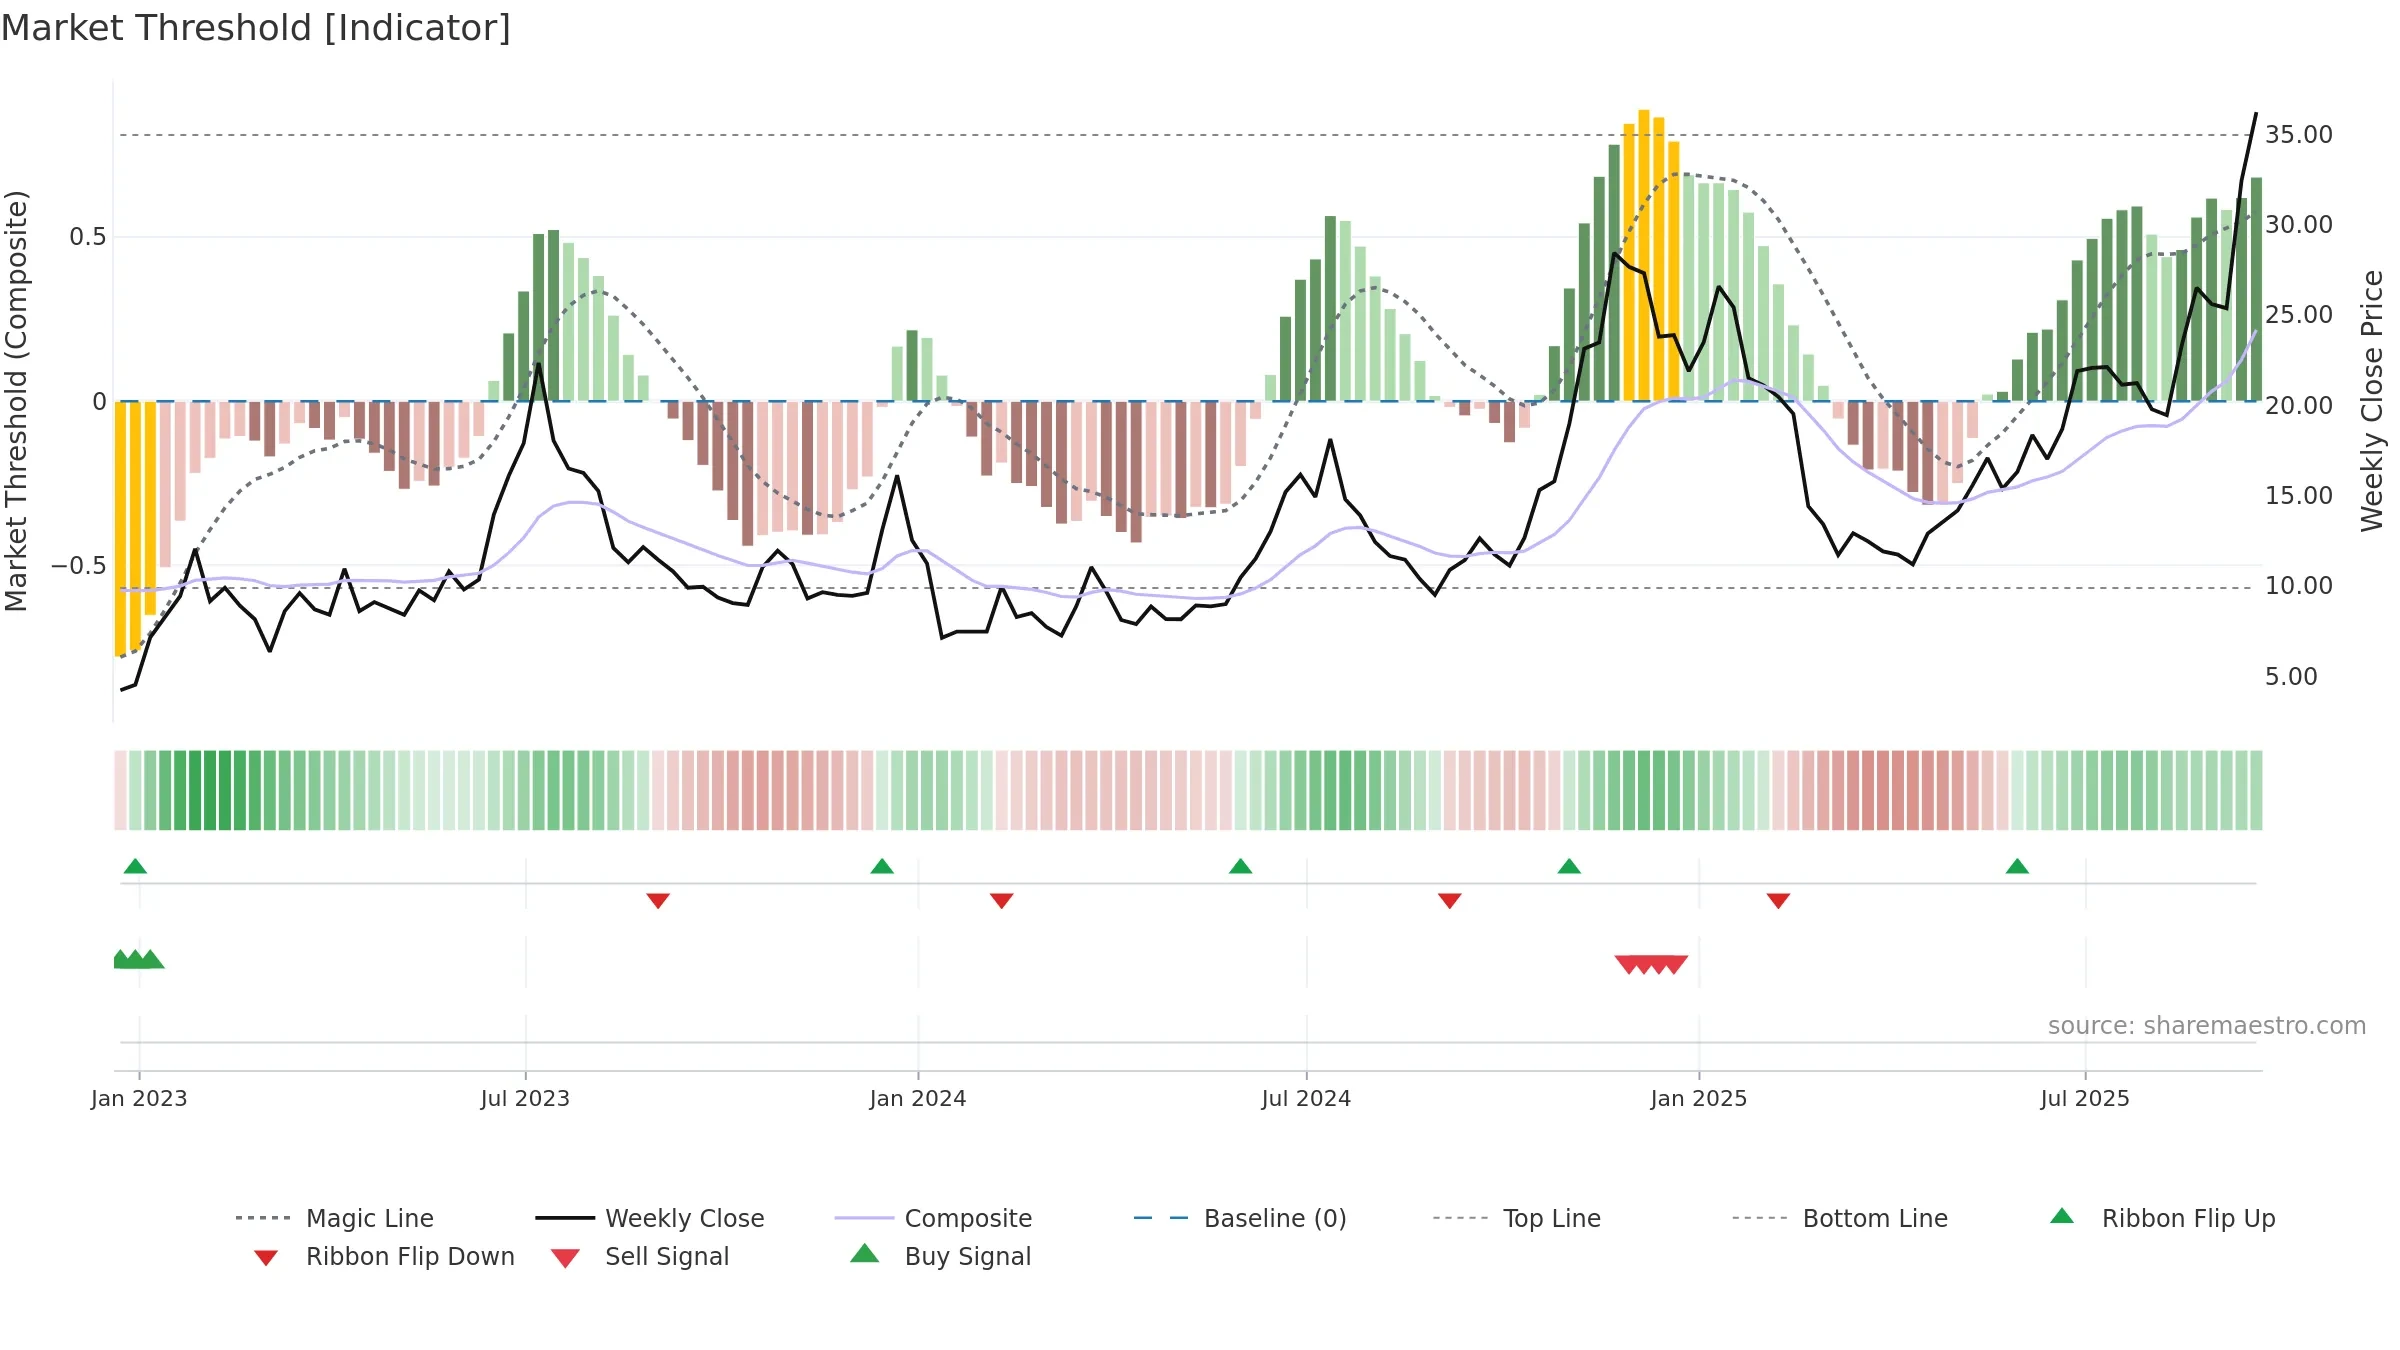Toggle the Sell Signal legend entry
This screenshot has width=2400, height=1350.
[x=640, y=1256]
